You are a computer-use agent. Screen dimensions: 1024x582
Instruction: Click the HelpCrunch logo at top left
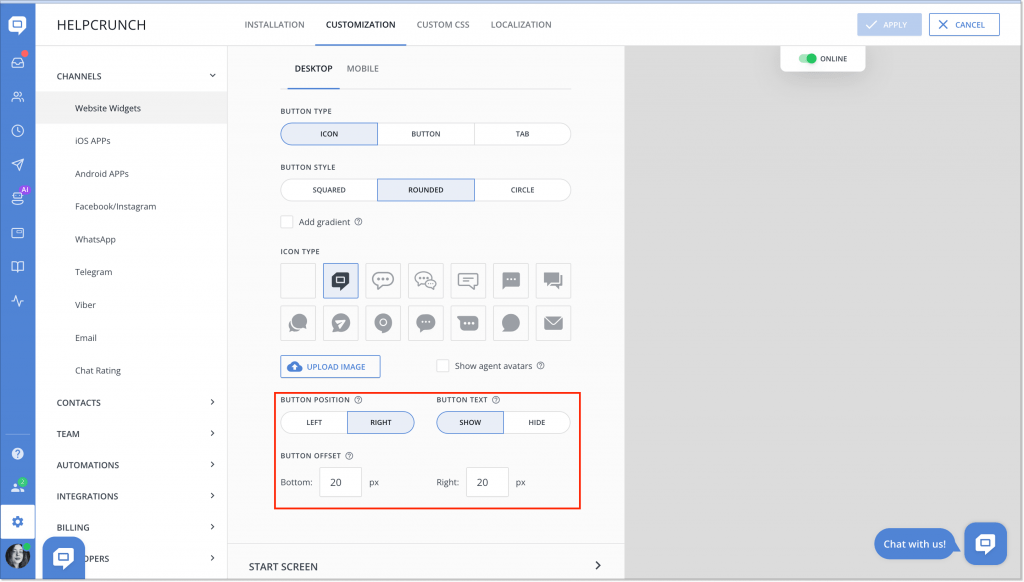pos(18,25)
